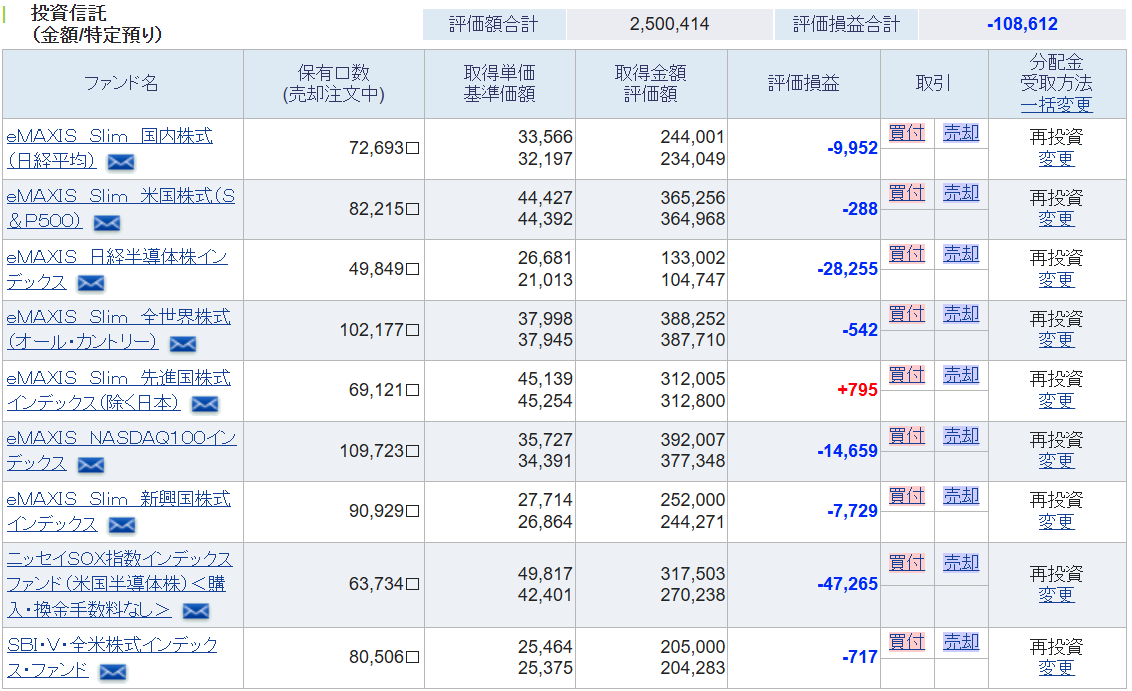Click 変更 under 再投資 for SBI・V・全米株式 row
Image resolution: width=1132 pixels, height=691 pixels.
click(x=1056, y=668)
